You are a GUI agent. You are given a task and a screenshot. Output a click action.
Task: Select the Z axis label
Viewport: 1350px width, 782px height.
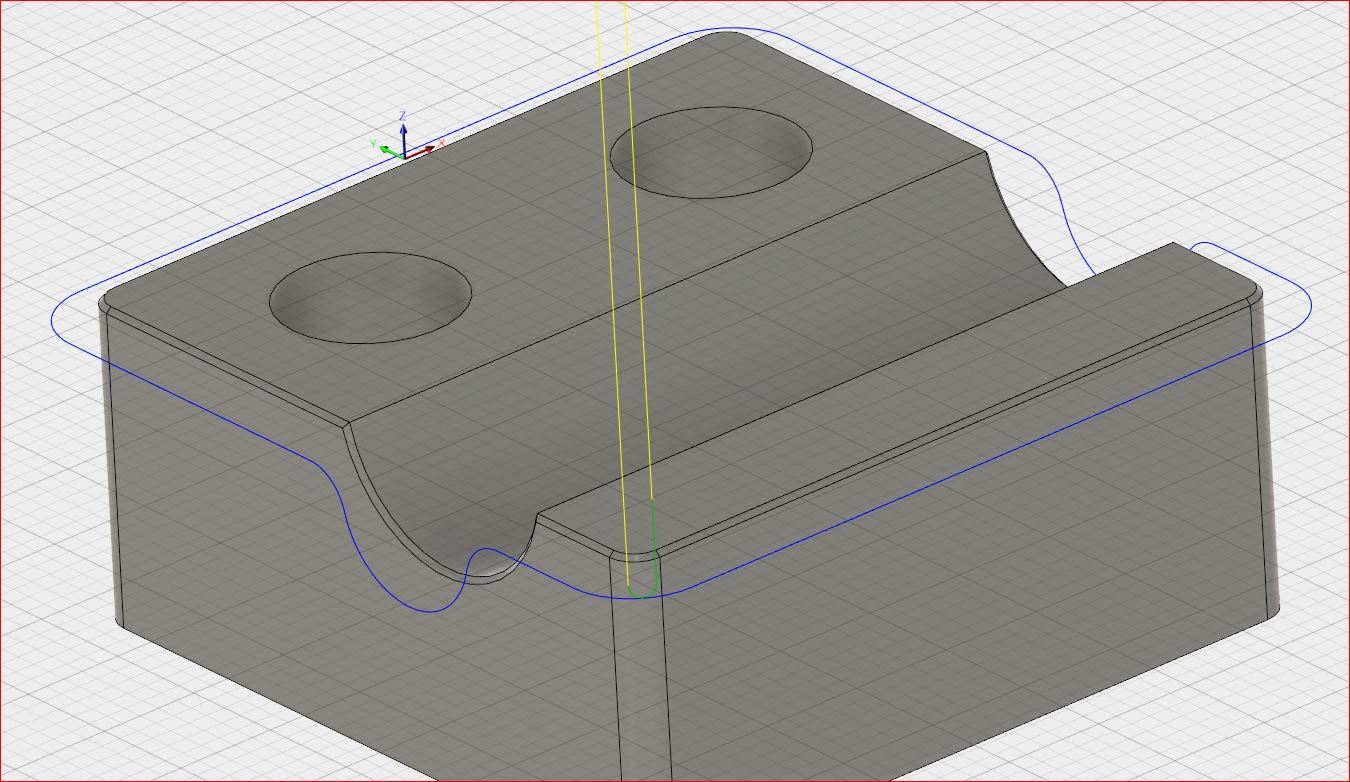coord(403,113)
